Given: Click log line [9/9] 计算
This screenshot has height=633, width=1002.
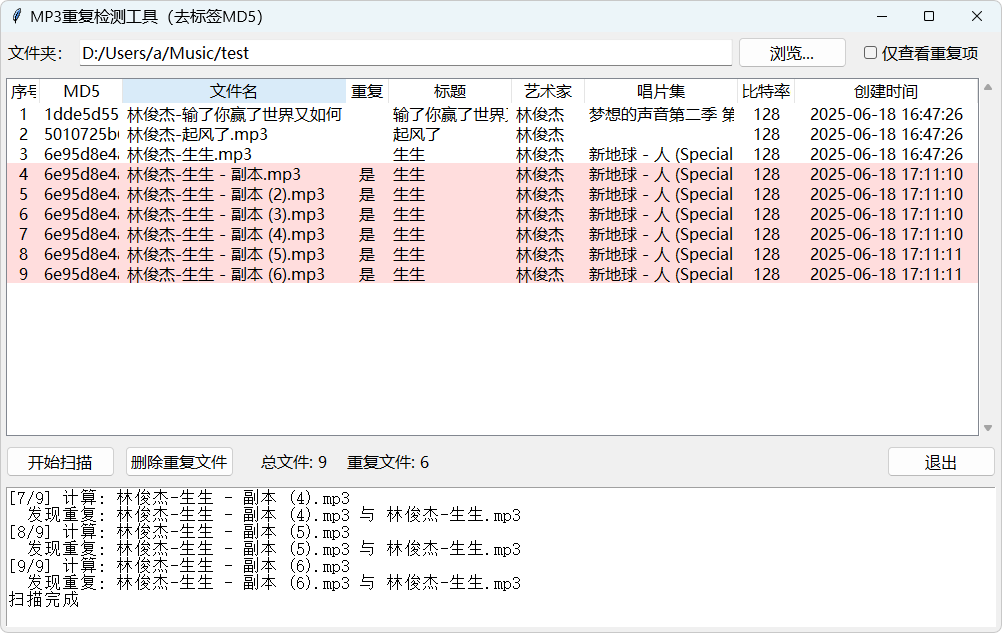Looking at the screenshot, I should coord(180,566).
